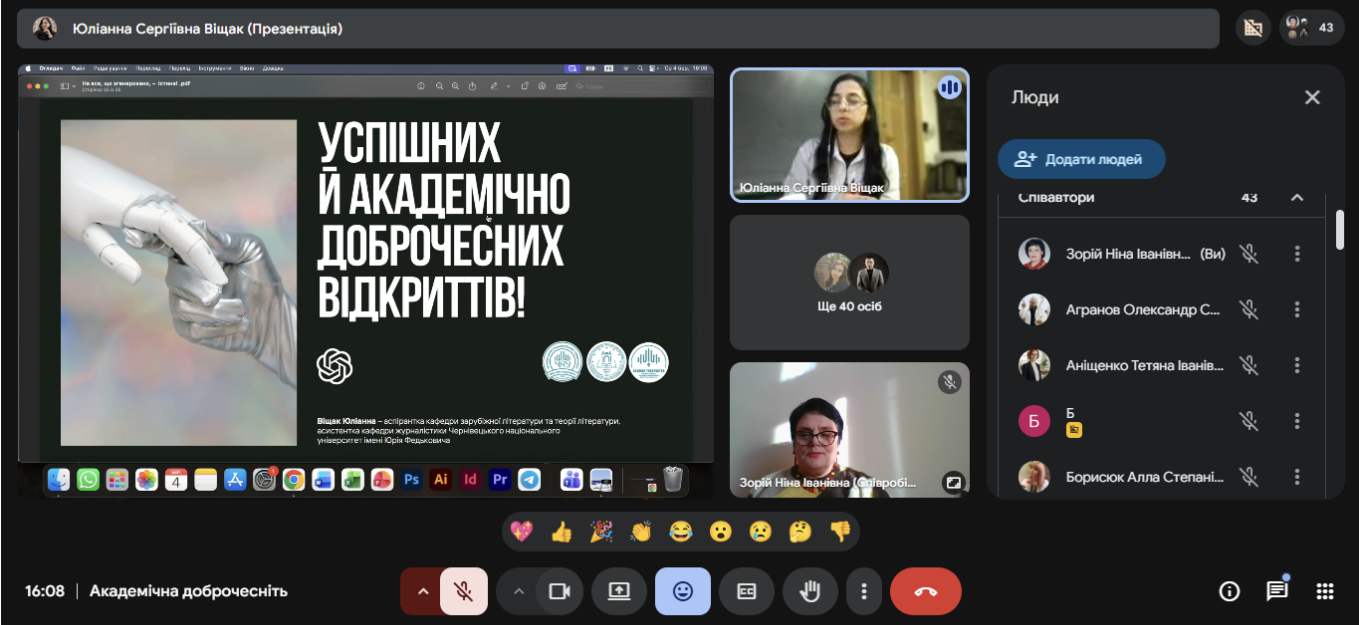Expand video settings chevron next to camera

(518, 591)
